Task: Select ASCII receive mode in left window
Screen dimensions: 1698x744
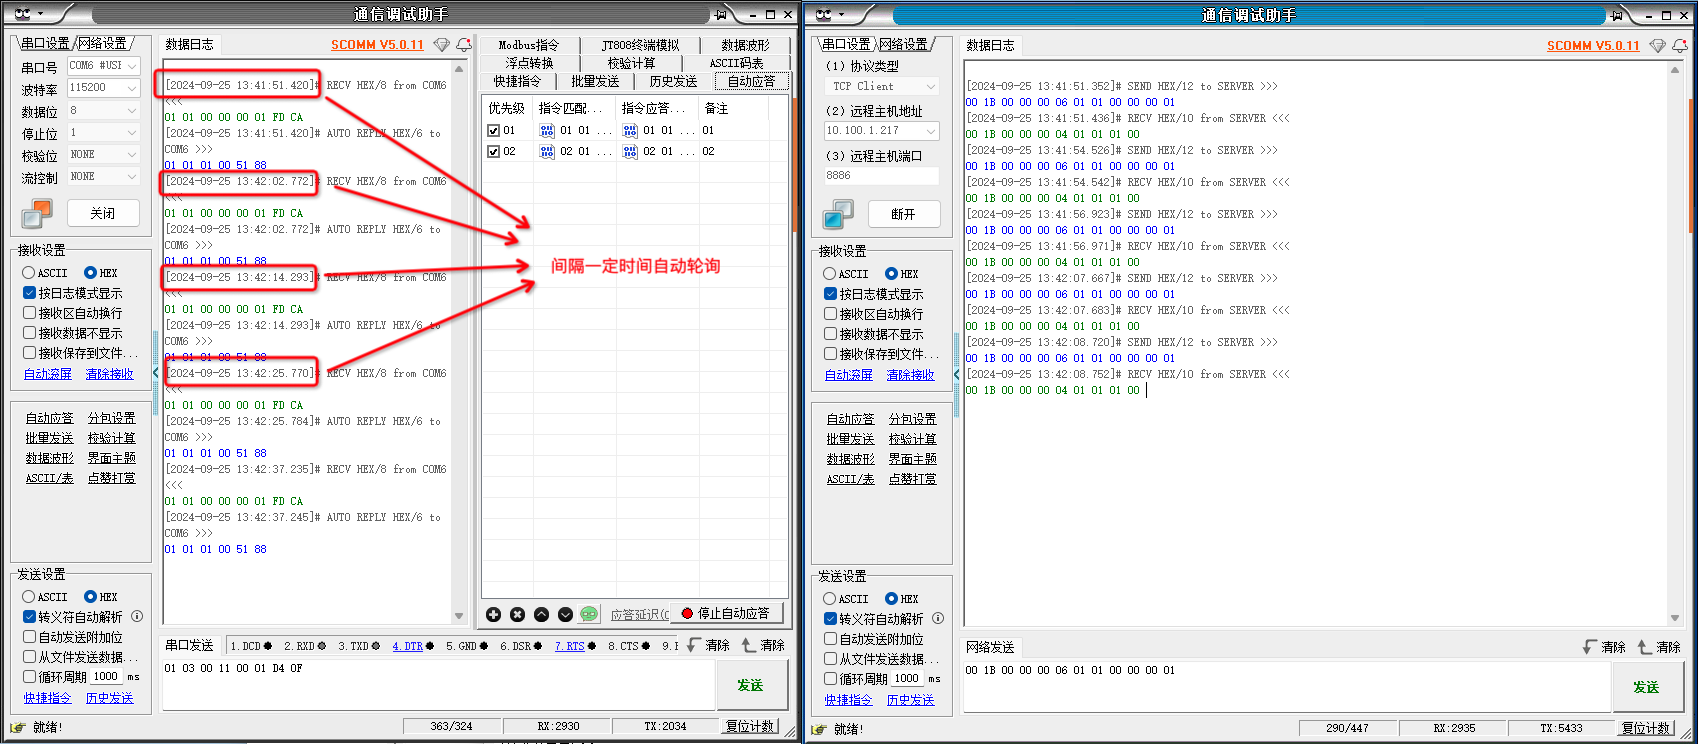Action: tap(29, 273)
